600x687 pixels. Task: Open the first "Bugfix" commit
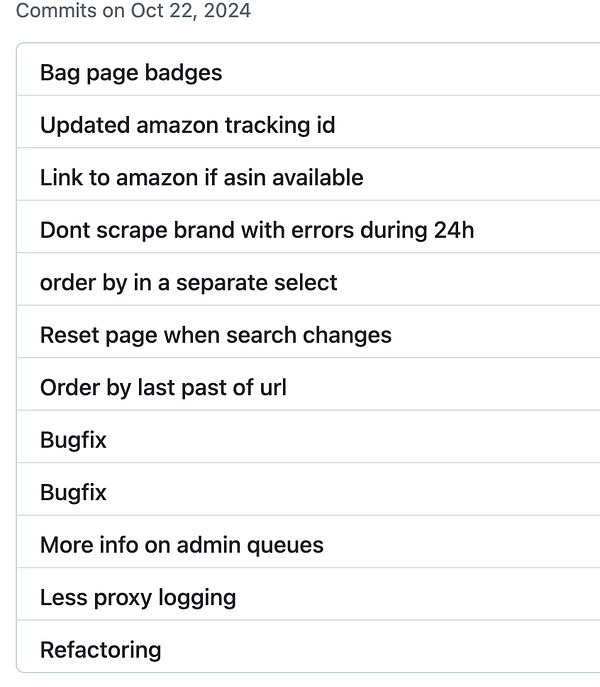[x=73, y=440]
